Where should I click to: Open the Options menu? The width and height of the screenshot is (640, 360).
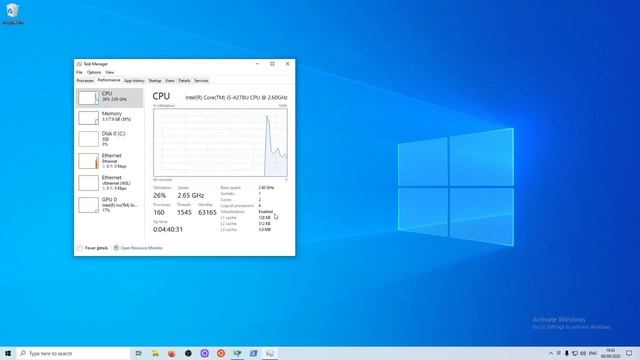tap(94, 72)
